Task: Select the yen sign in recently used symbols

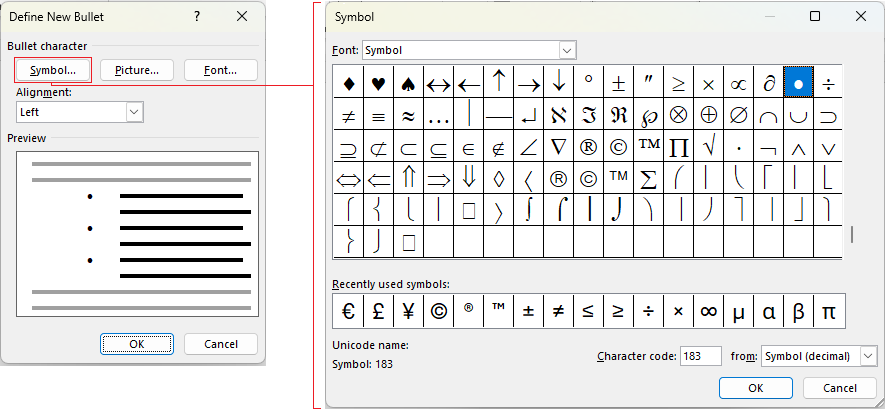Action: click(408, 311)
